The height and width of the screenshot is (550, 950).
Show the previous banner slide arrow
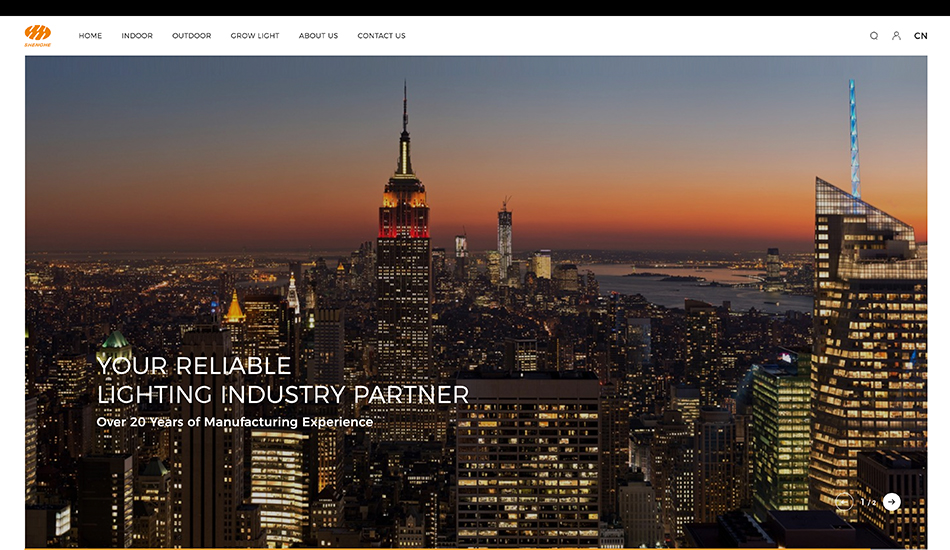[x=843, y=502]
